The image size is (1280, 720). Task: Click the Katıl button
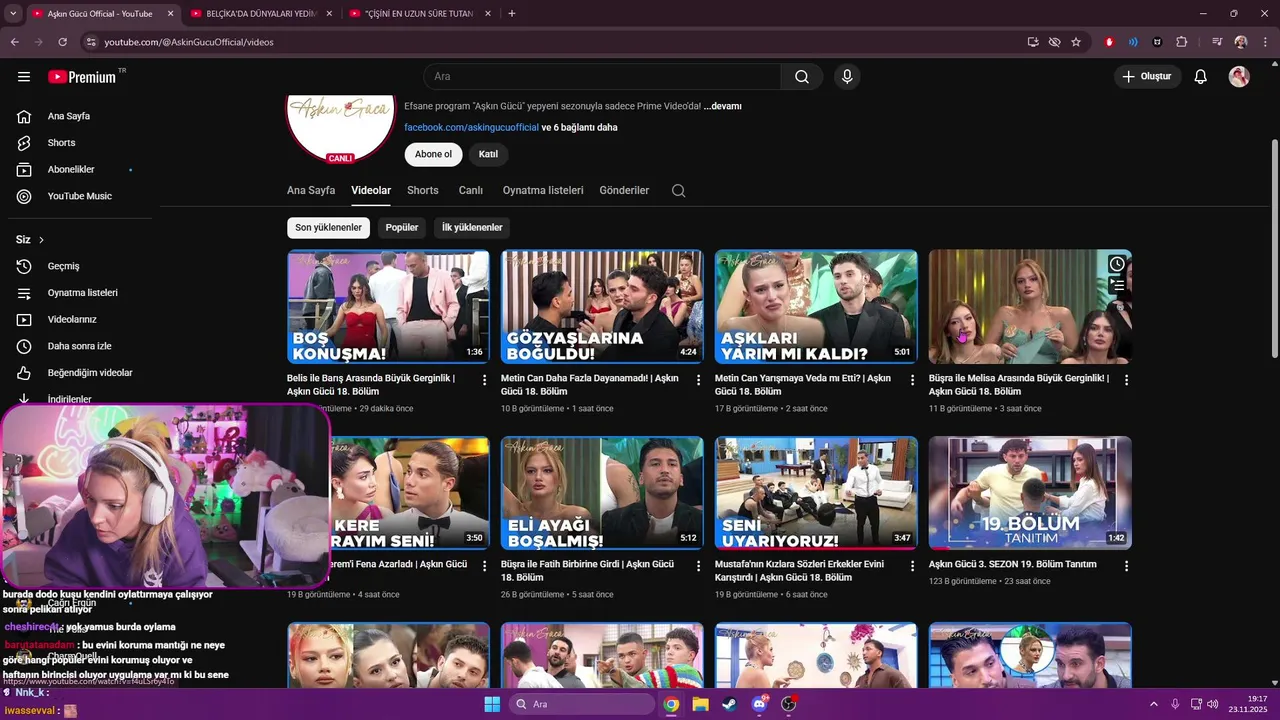tap(488, 154)
